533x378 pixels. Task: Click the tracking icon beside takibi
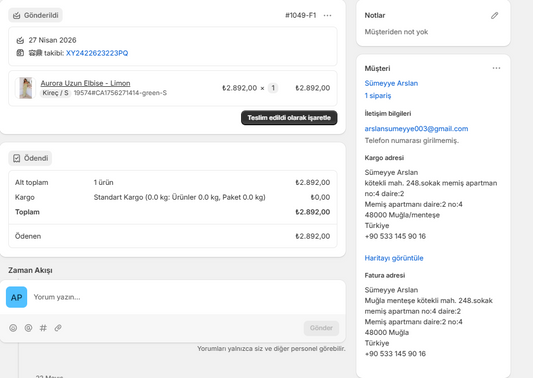[20, 53]
